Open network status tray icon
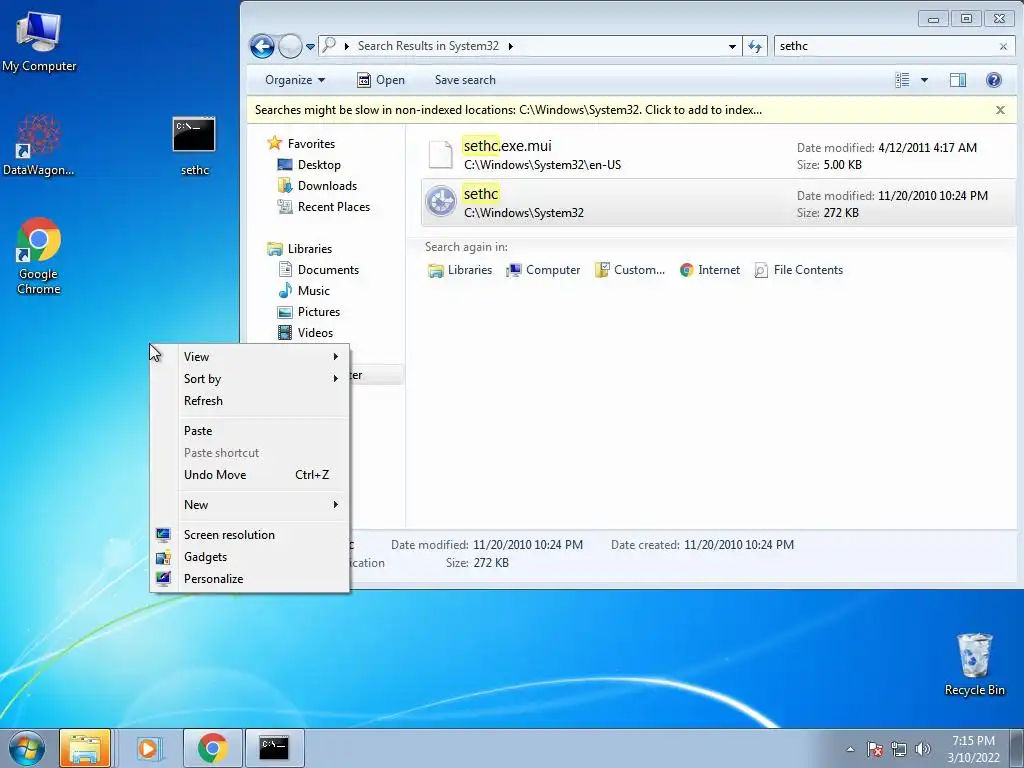Image resolution: width=1024 pixels, height=768 pixels. 899,749
